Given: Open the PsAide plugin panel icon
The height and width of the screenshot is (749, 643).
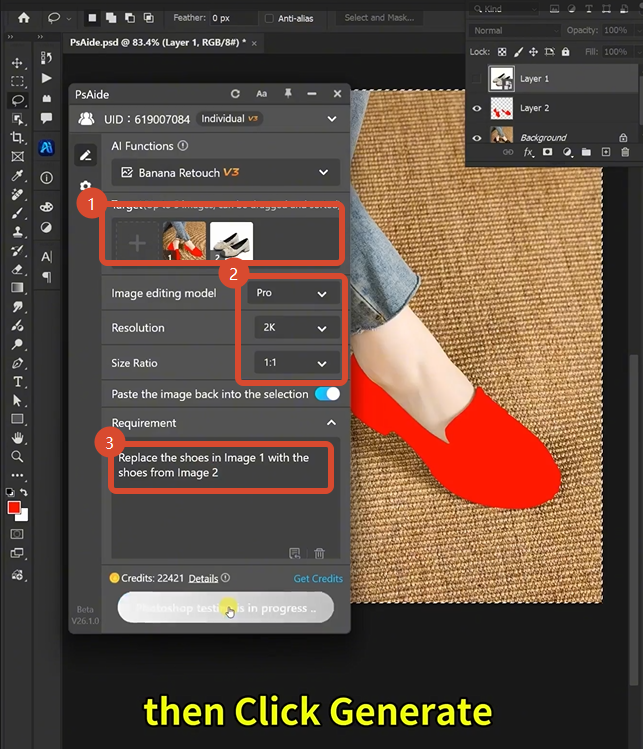Looking at the screenshot, I should (46, 147).
